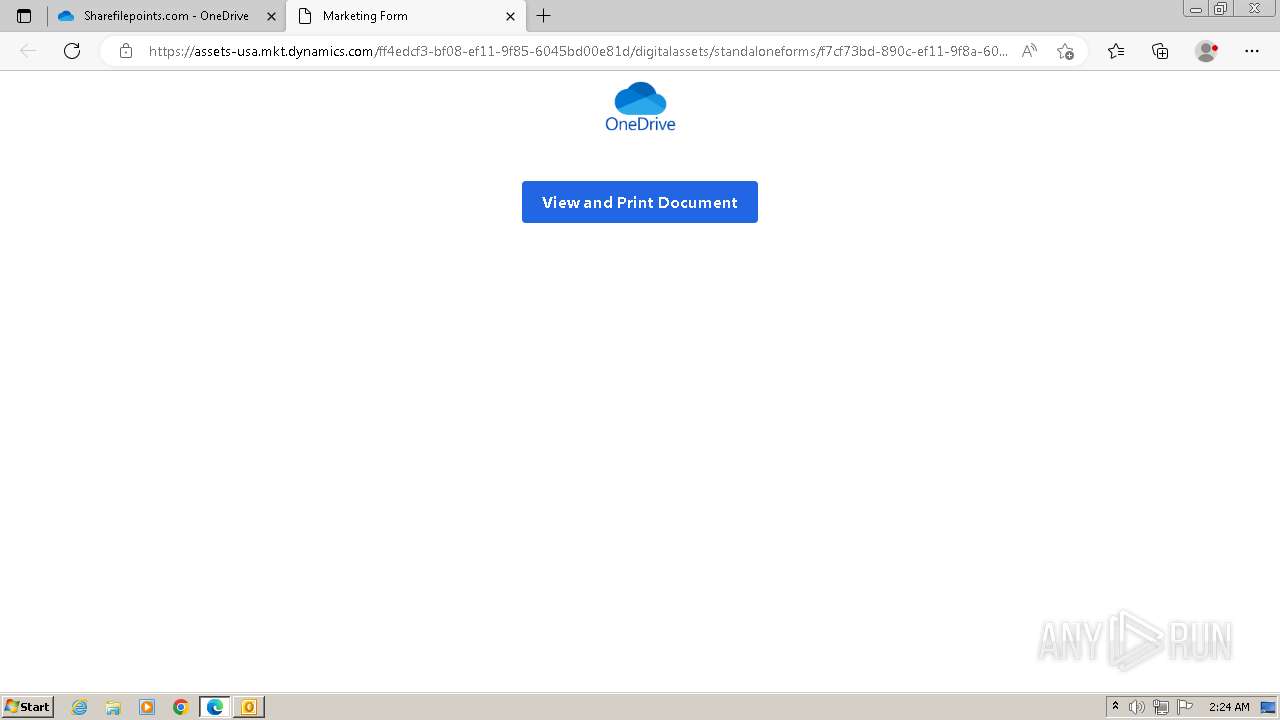
Task: Toggle Read aloud icon in address bar
Action: [1029, 51]
